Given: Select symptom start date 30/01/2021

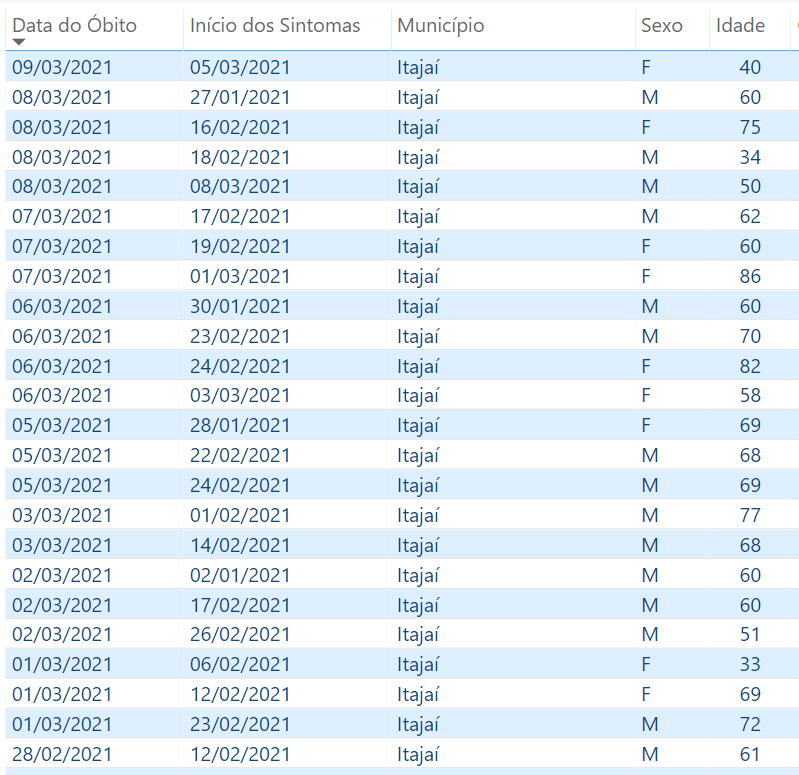Looking at the screenshot, I should coord(239,306).
